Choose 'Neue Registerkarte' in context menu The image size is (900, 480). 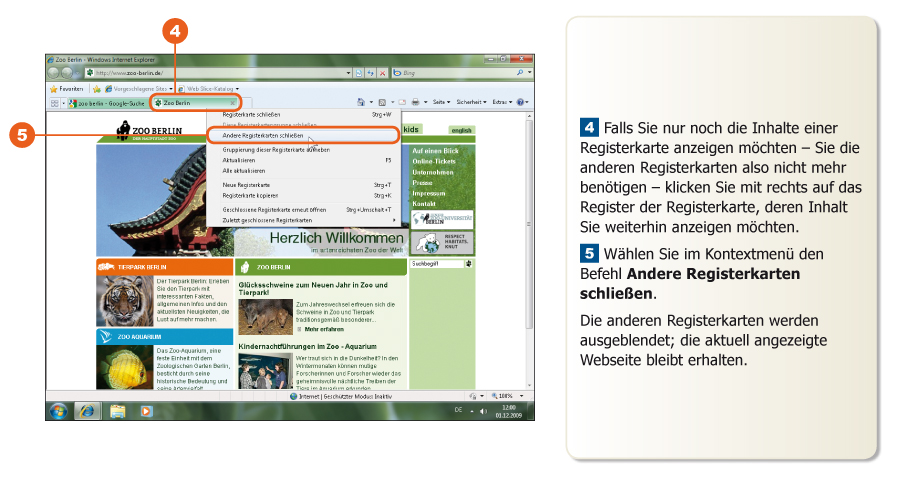click(246, 185)
